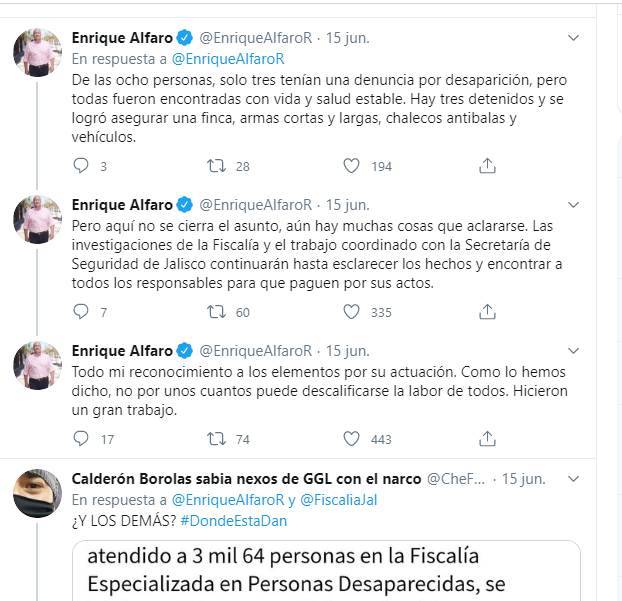Retweet the tweet with 28 retweets
Image resolution: width=622 pixels, height=601 pixels.
click(x=216, y=165)
